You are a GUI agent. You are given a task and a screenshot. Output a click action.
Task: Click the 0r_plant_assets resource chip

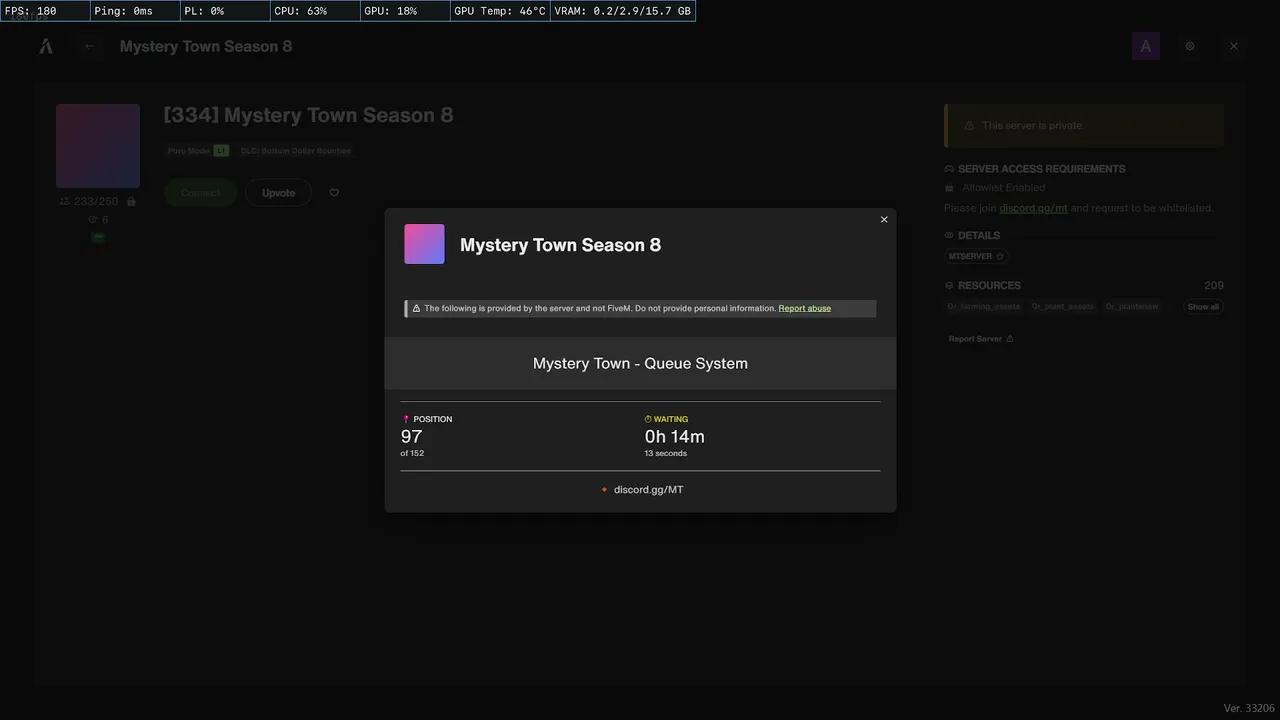[x=1063, y=306]
